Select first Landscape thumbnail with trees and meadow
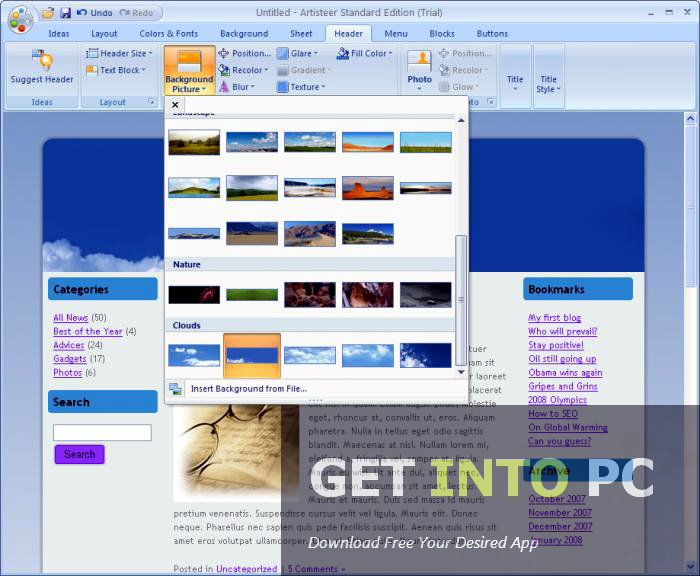Screen dimensions: 700x576 point(194,142)
